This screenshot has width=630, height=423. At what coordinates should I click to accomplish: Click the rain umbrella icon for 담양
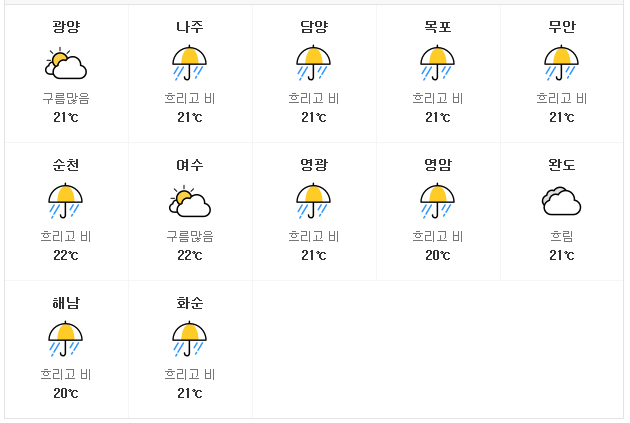tap(313, 63)
